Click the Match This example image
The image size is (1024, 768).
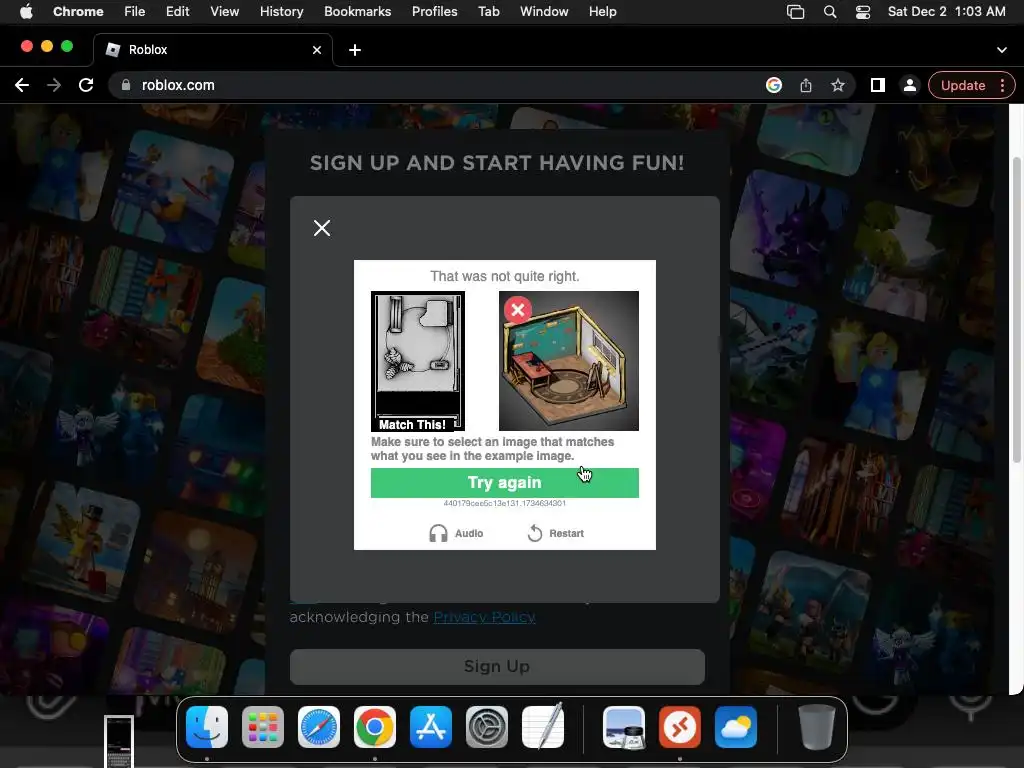pyautogui.click(x=418, y=361)
